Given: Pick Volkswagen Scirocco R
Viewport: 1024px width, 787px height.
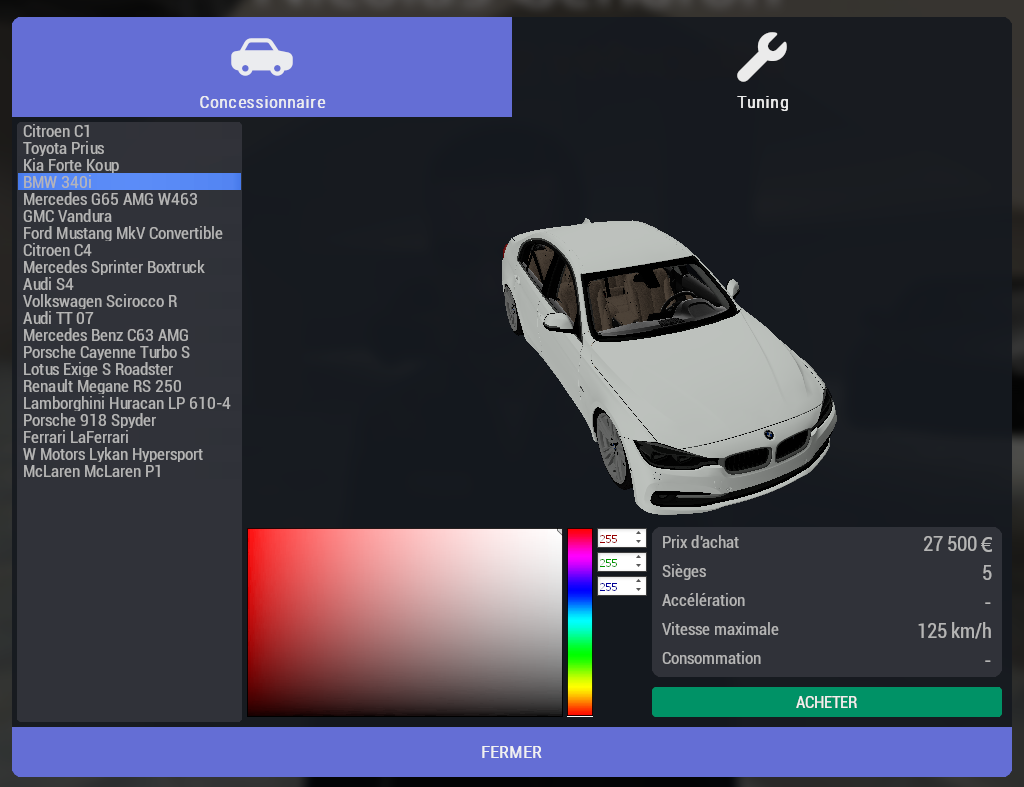Looking at the screenshot, I should [129, 301].
